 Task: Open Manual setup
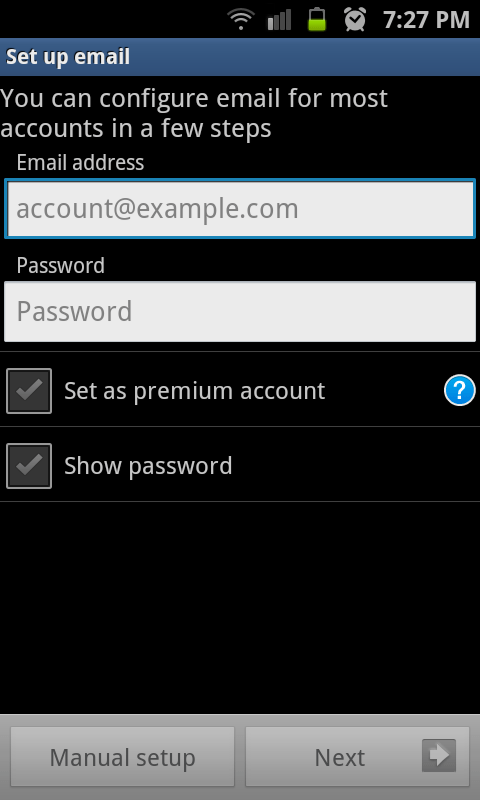(x=122, y=757)
